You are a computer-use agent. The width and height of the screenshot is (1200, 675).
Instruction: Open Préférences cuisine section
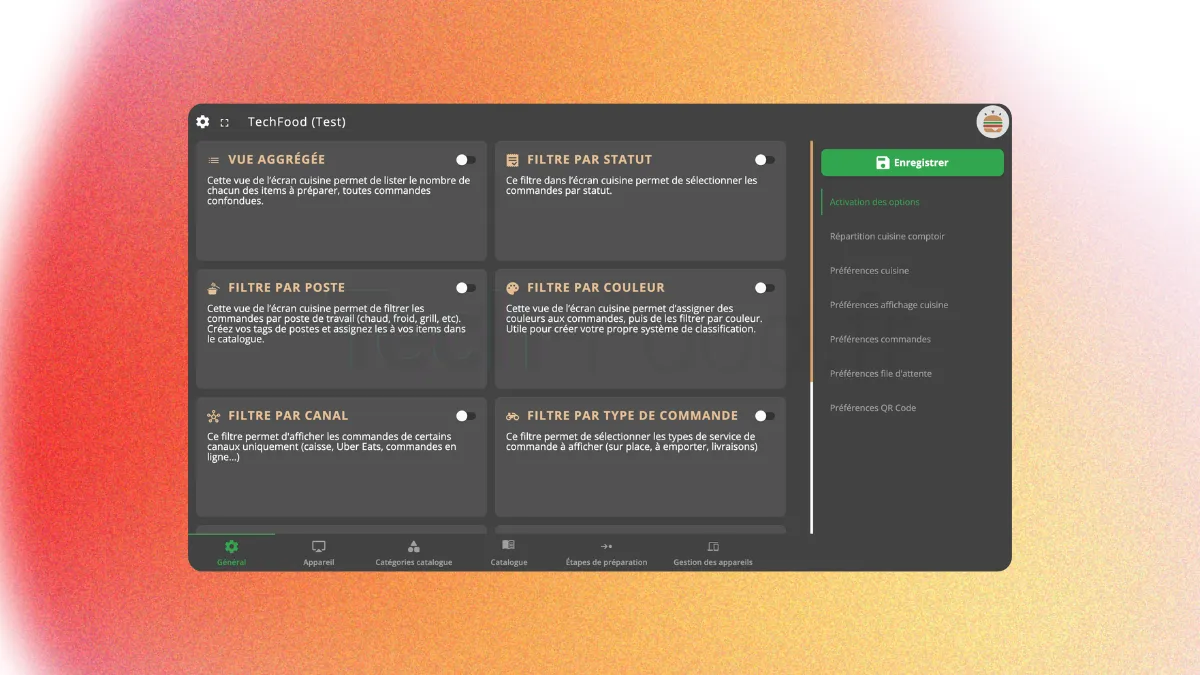pos(869,271)
